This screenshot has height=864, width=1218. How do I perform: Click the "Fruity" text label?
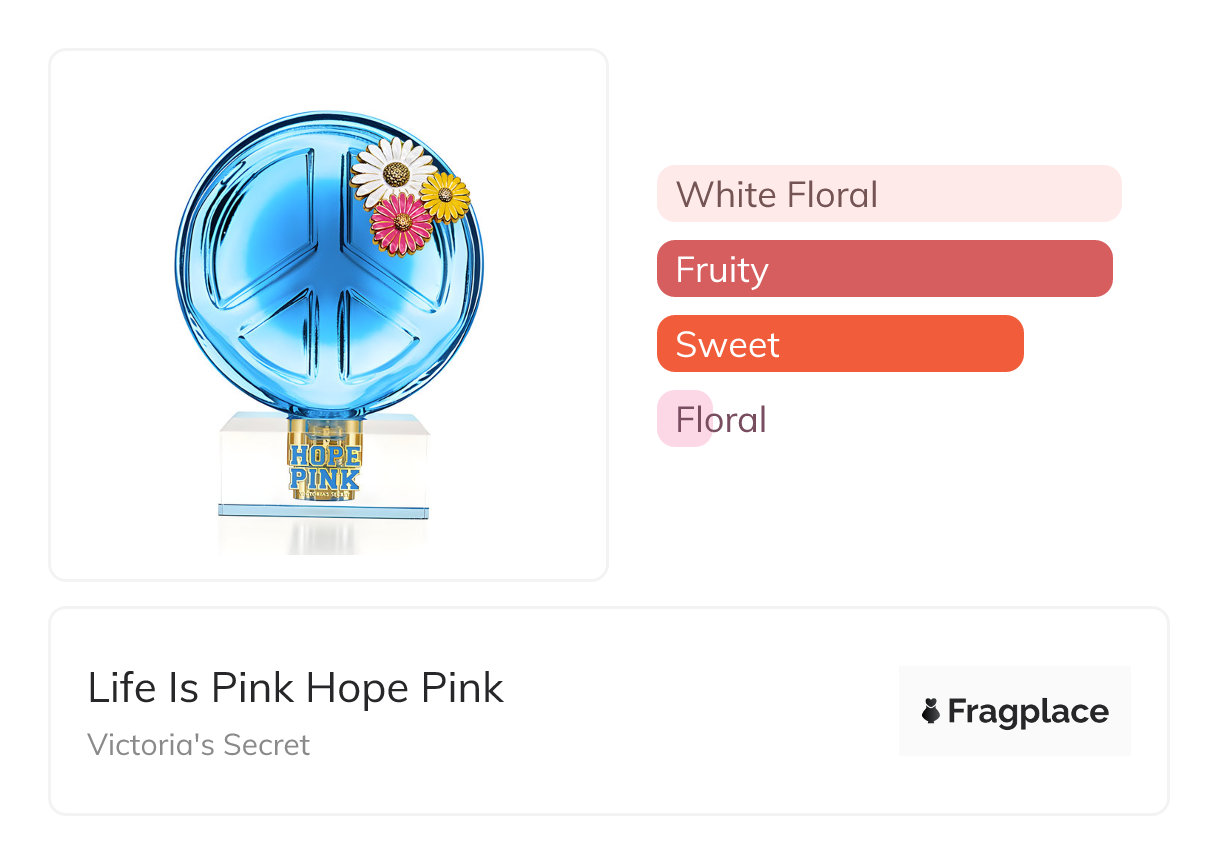[722, 269]
